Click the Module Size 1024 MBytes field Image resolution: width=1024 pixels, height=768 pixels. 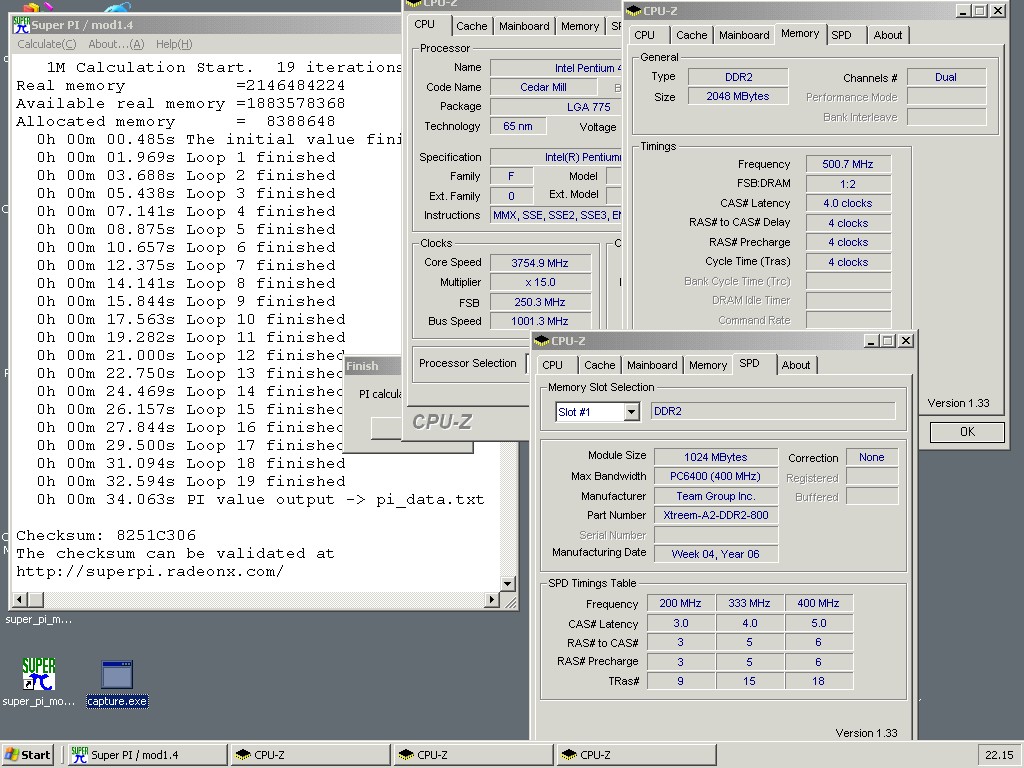click(716, 457)
